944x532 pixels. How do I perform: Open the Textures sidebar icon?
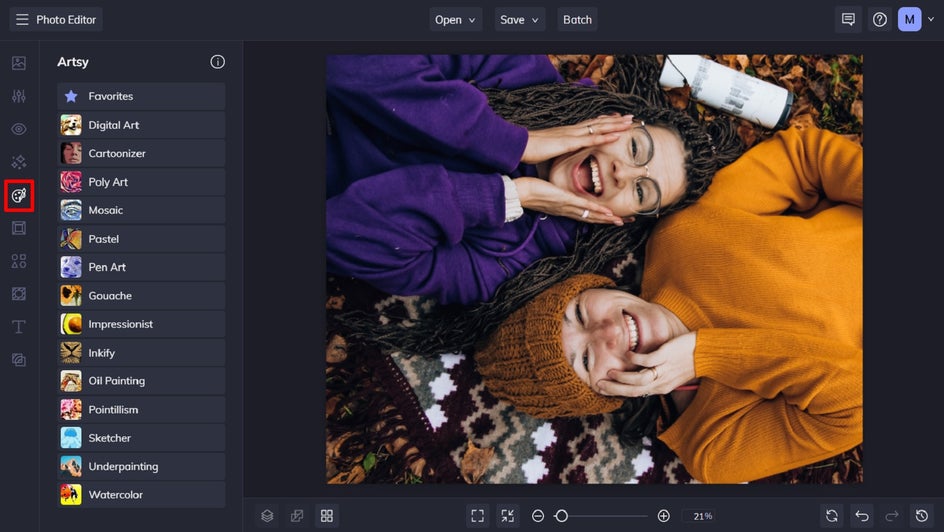(x=19, y=294)
